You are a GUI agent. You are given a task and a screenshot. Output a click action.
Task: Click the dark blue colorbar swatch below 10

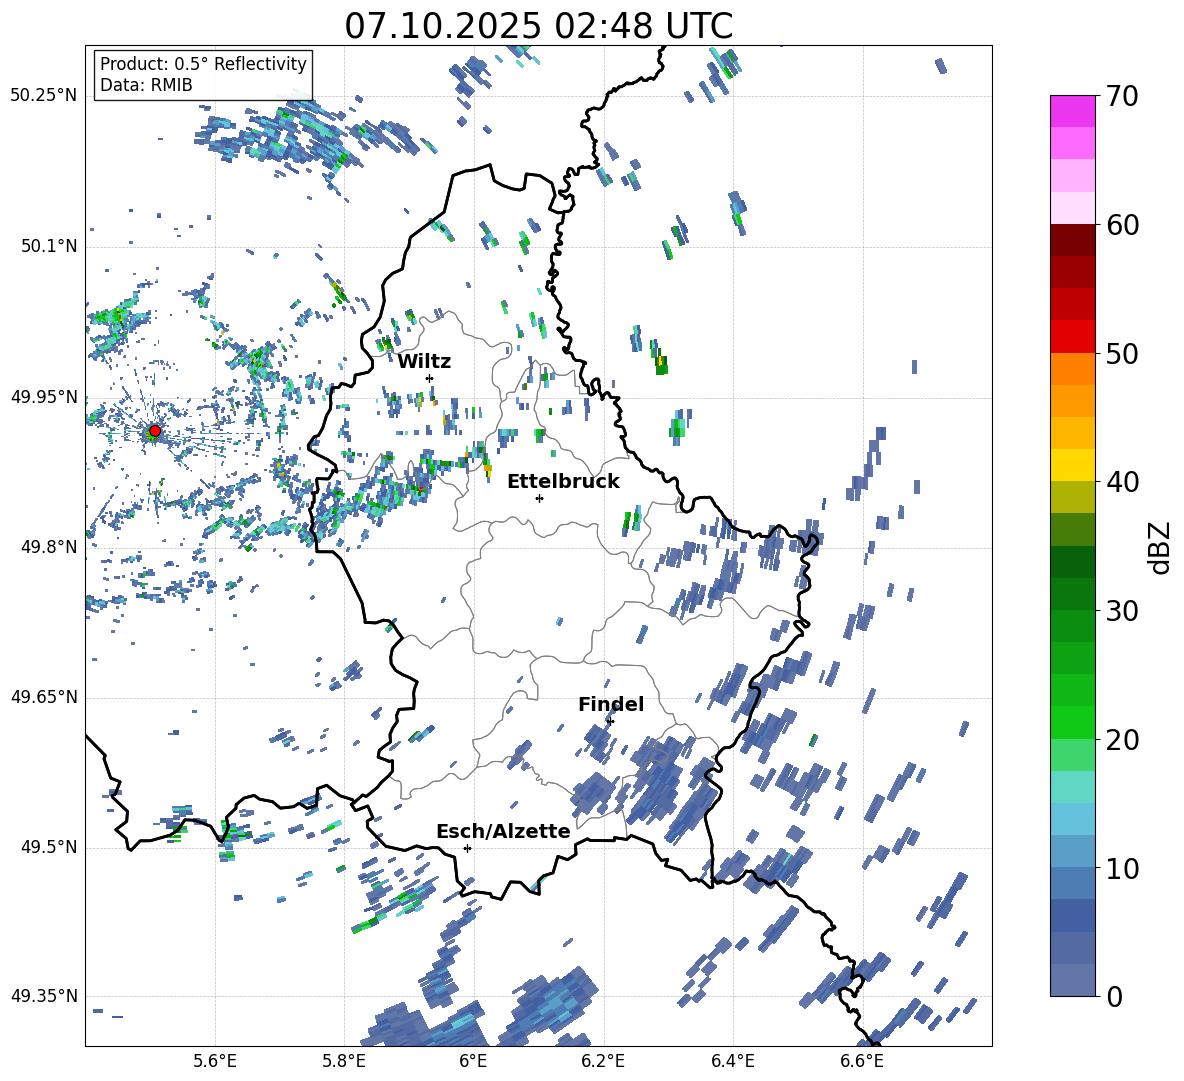(1072, 915)
